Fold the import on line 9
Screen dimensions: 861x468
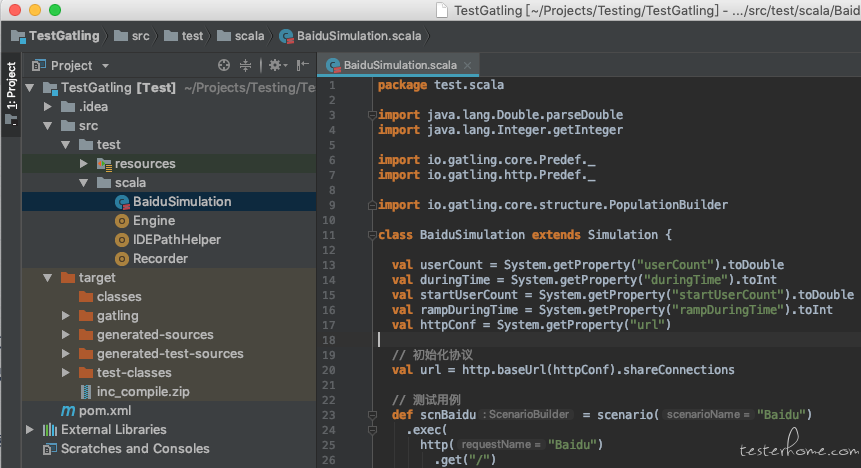point(372,205)
